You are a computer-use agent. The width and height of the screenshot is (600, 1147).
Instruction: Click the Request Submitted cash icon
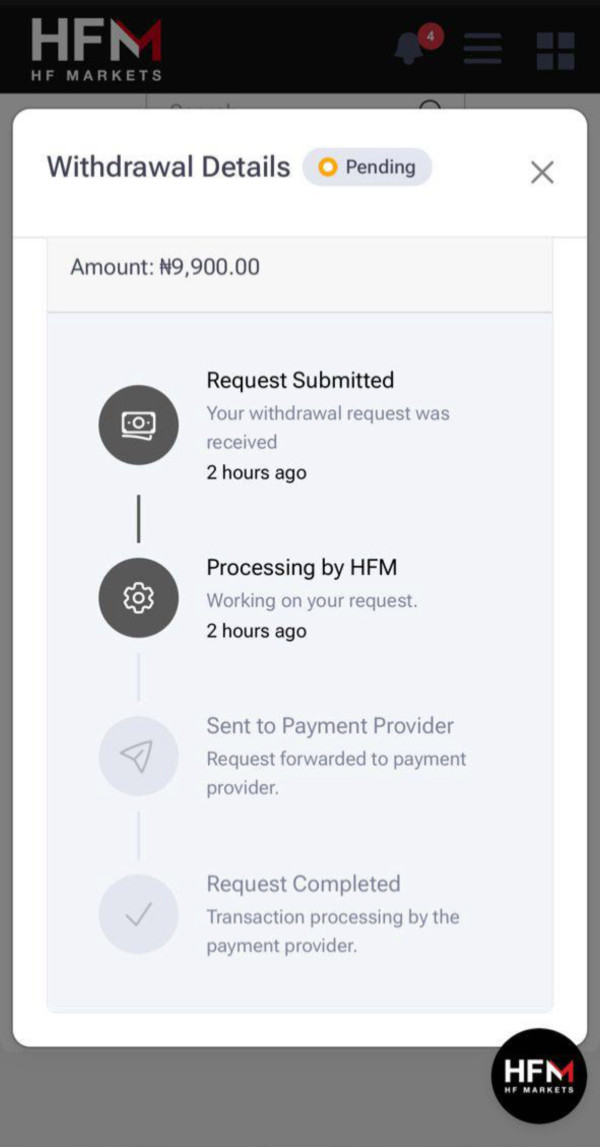(138, 425)
